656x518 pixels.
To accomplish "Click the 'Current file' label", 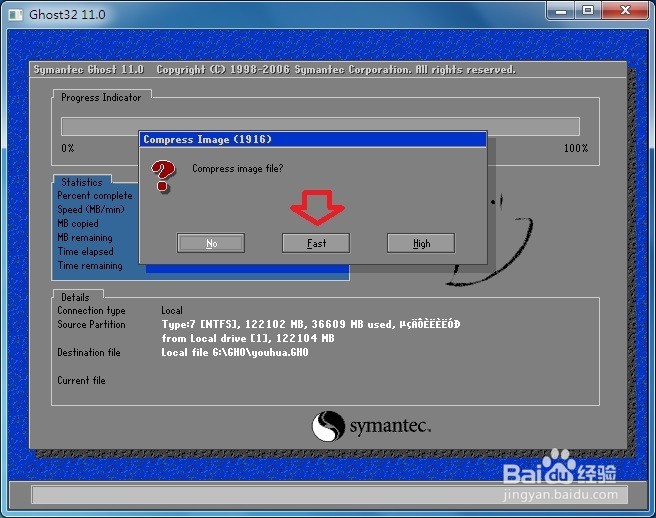I will point(81,380).
